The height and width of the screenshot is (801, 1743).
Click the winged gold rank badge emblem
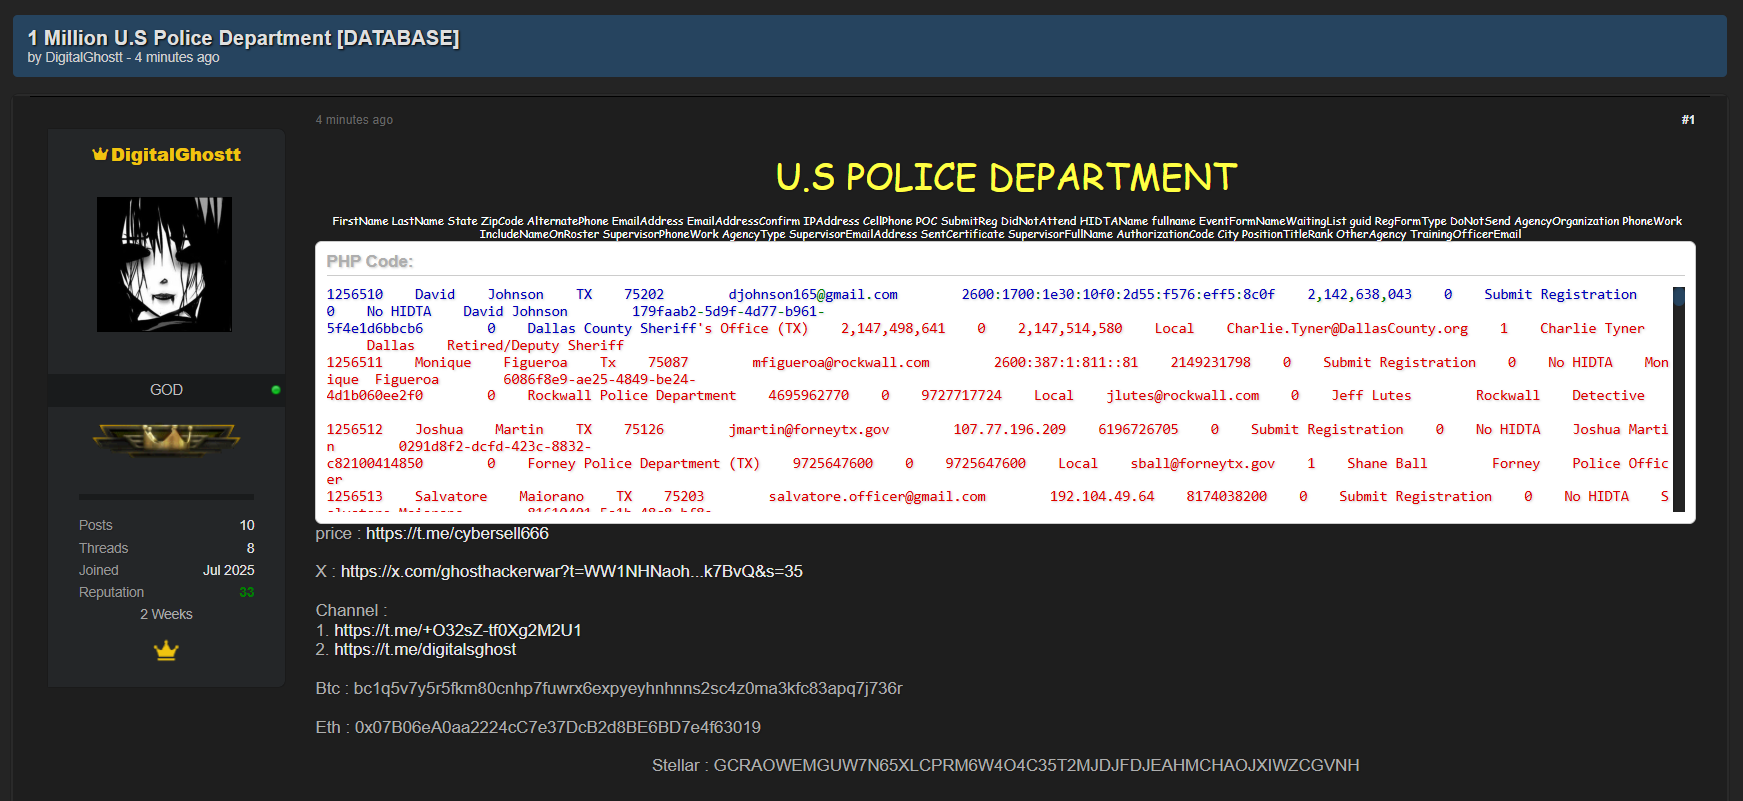(x=166, y=438)
